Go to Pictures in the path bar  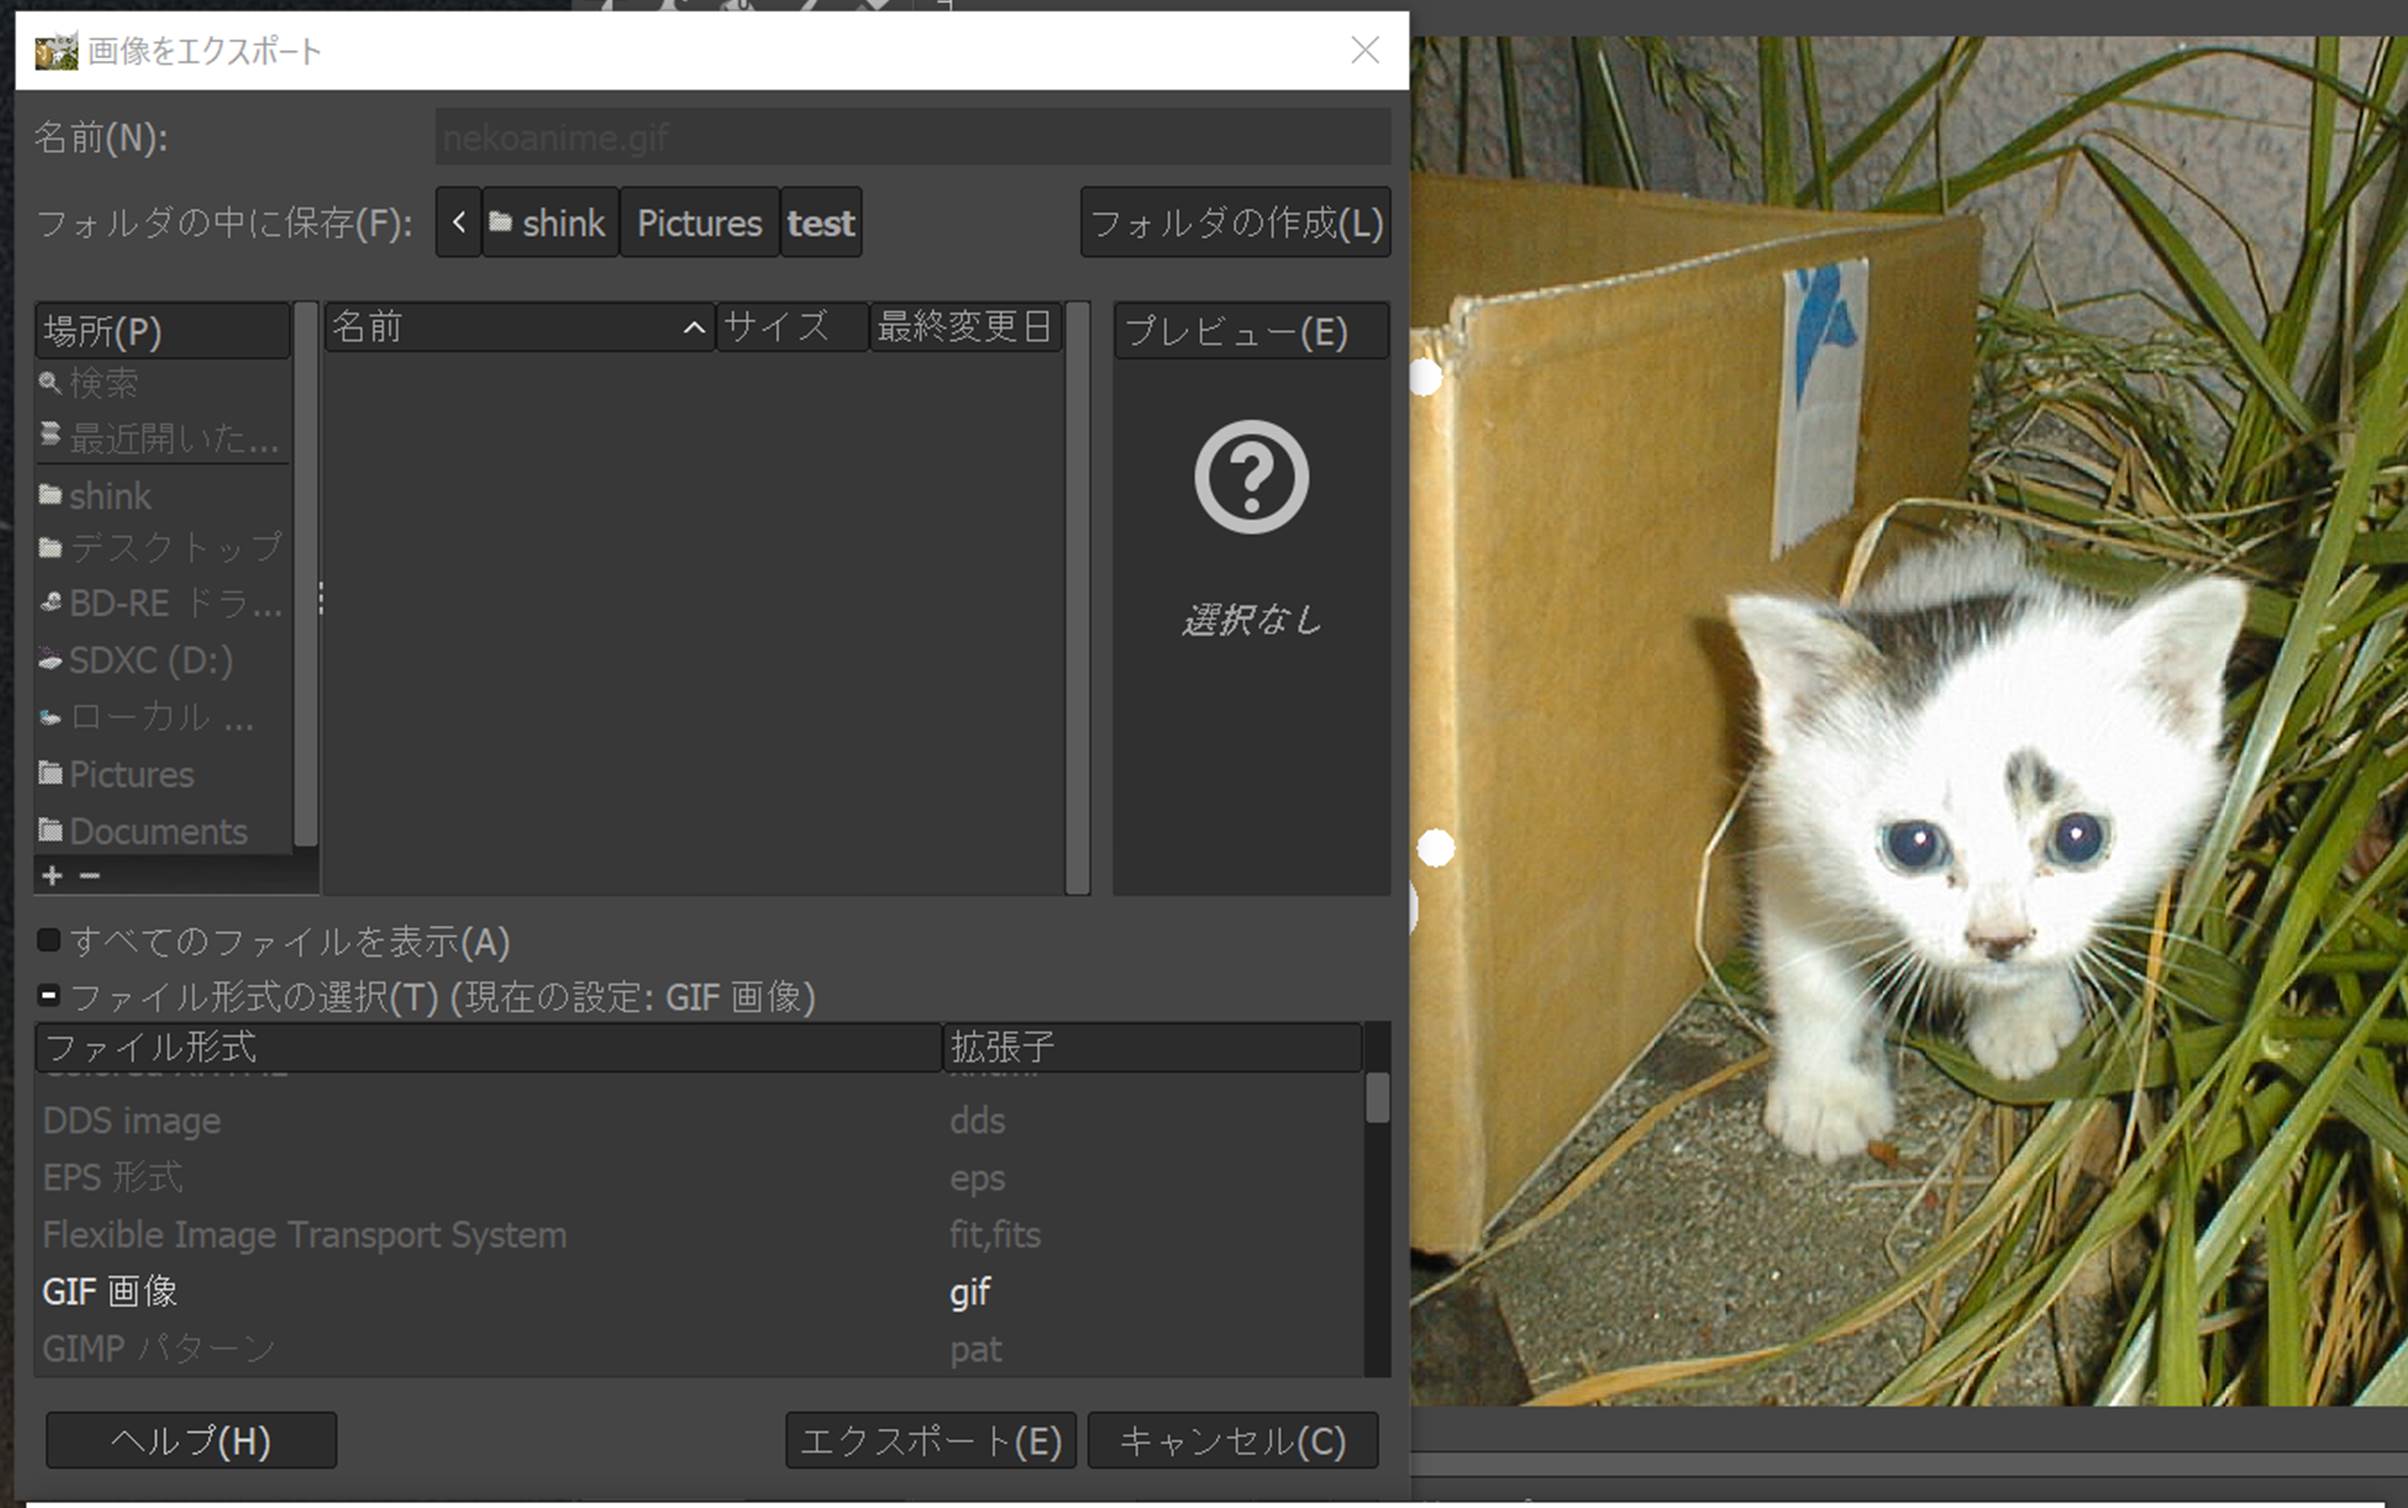(x=699, y=222)
